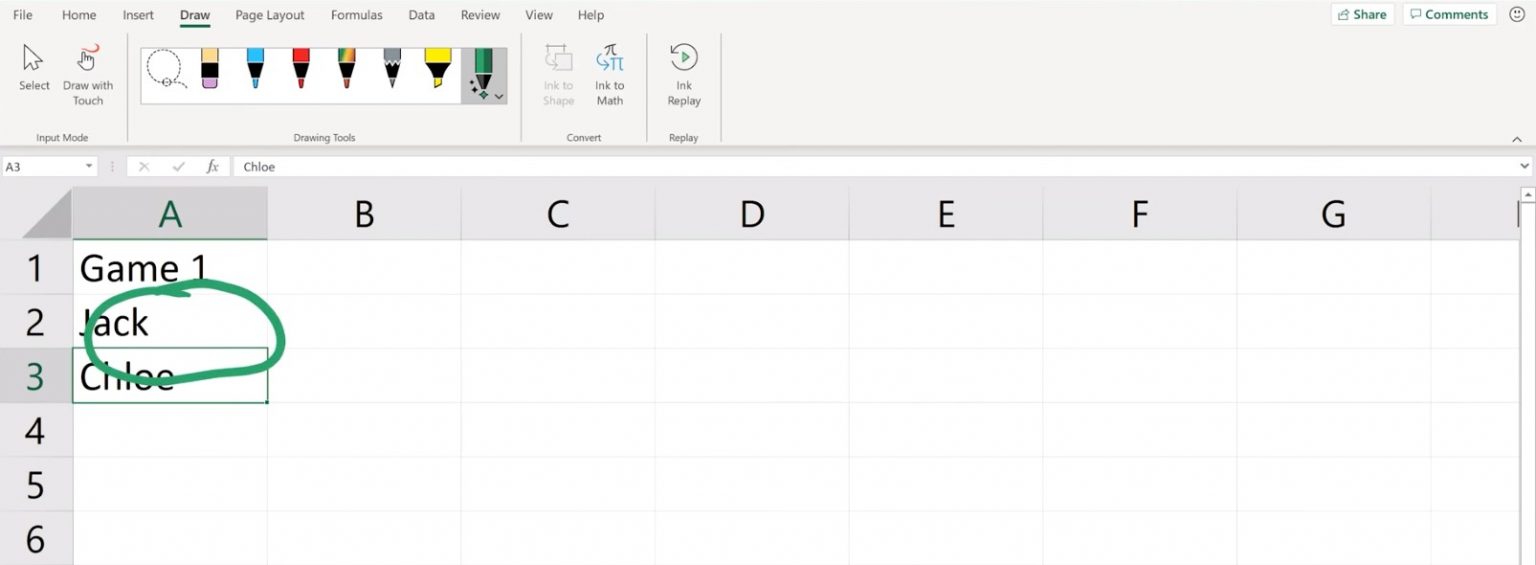
Task: Click inside the Name Box showing A3
Action: [x=42, y=167]
